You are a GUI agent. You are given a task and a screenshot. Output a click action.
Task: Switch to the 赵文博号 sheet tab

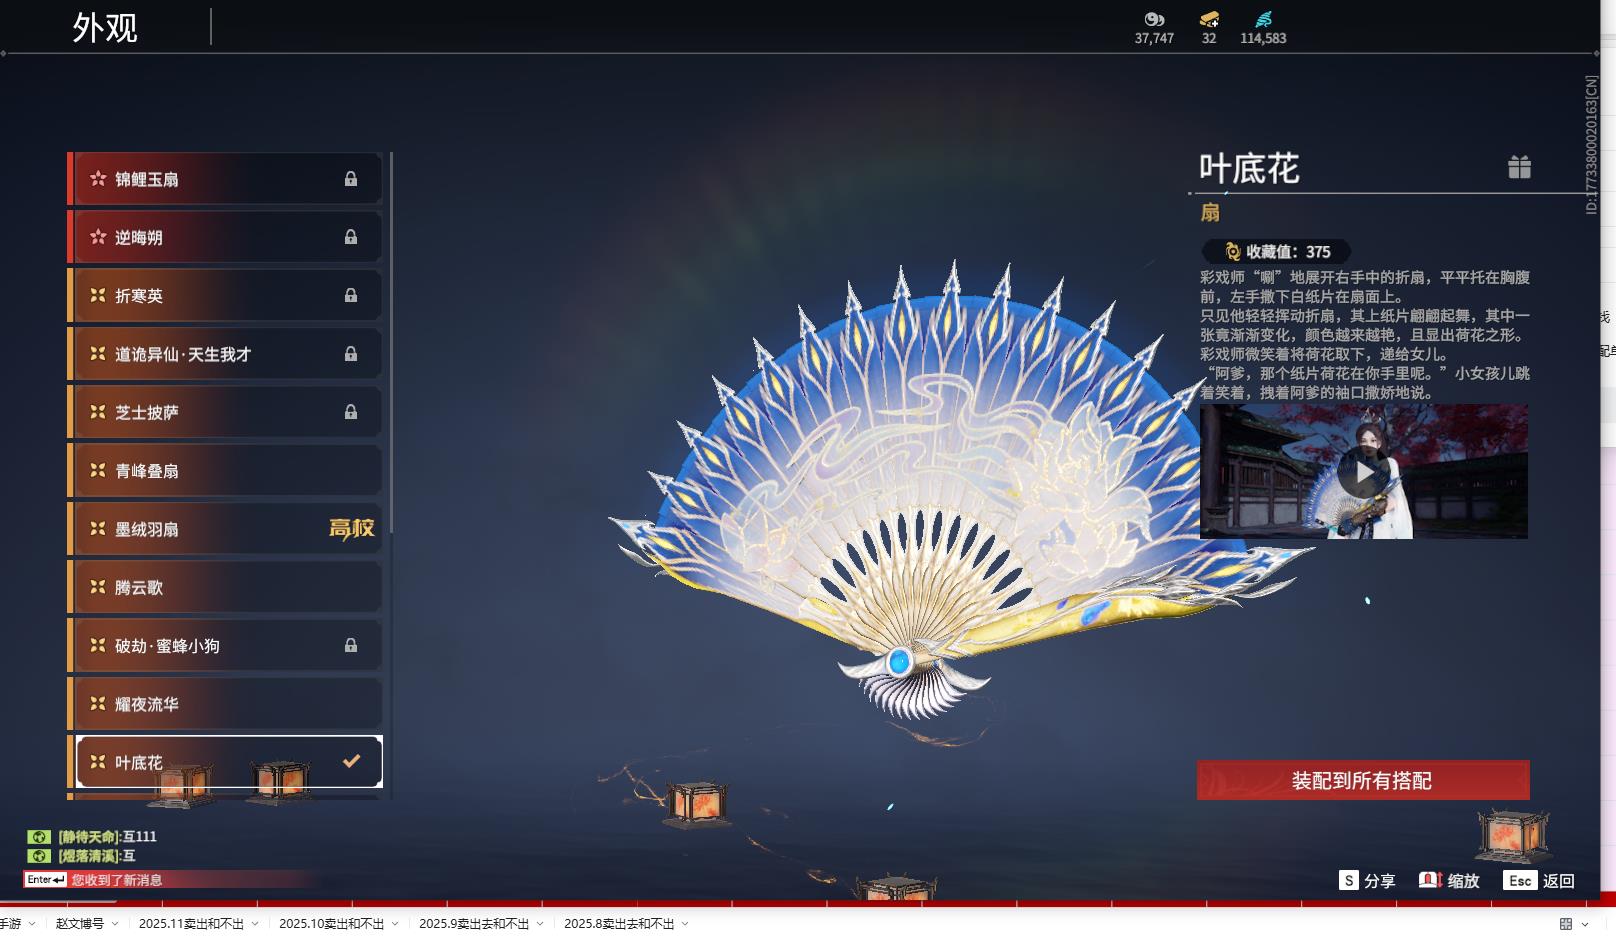click(80, 924)
